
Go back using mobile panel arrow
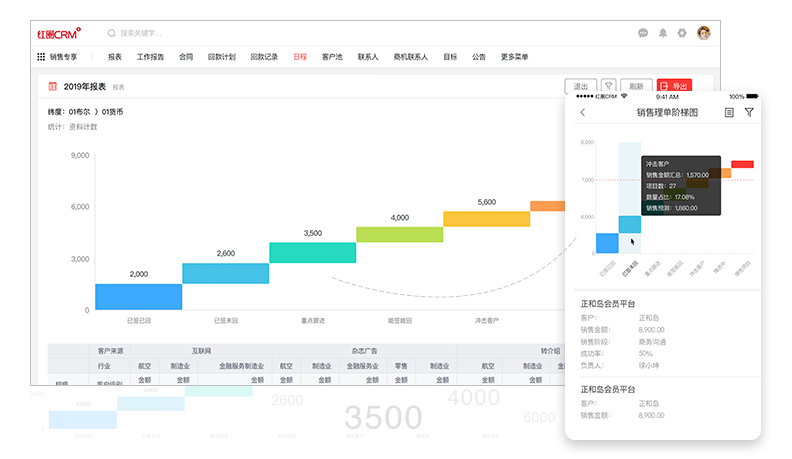pos(583,113)
